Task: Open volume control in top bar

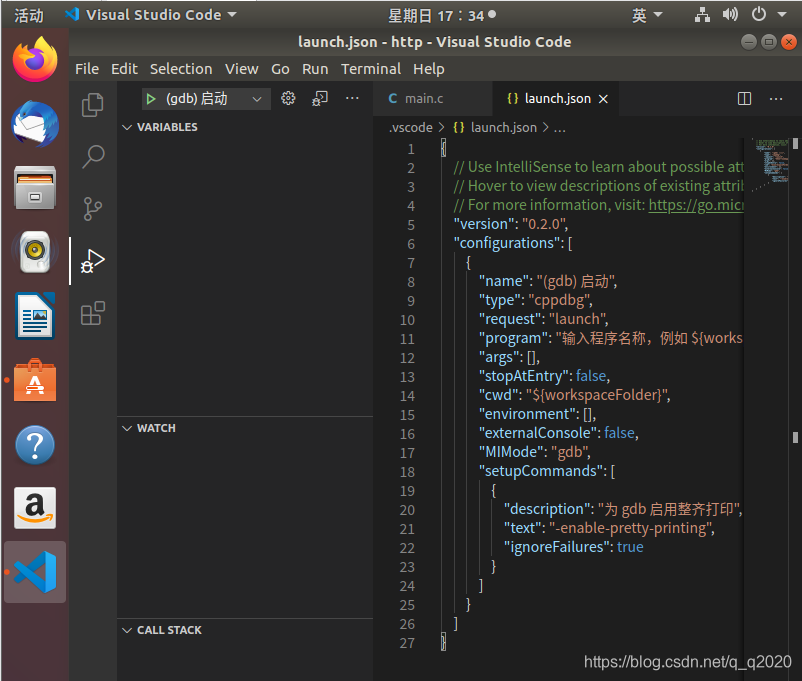Action: [x=730, y=14]
